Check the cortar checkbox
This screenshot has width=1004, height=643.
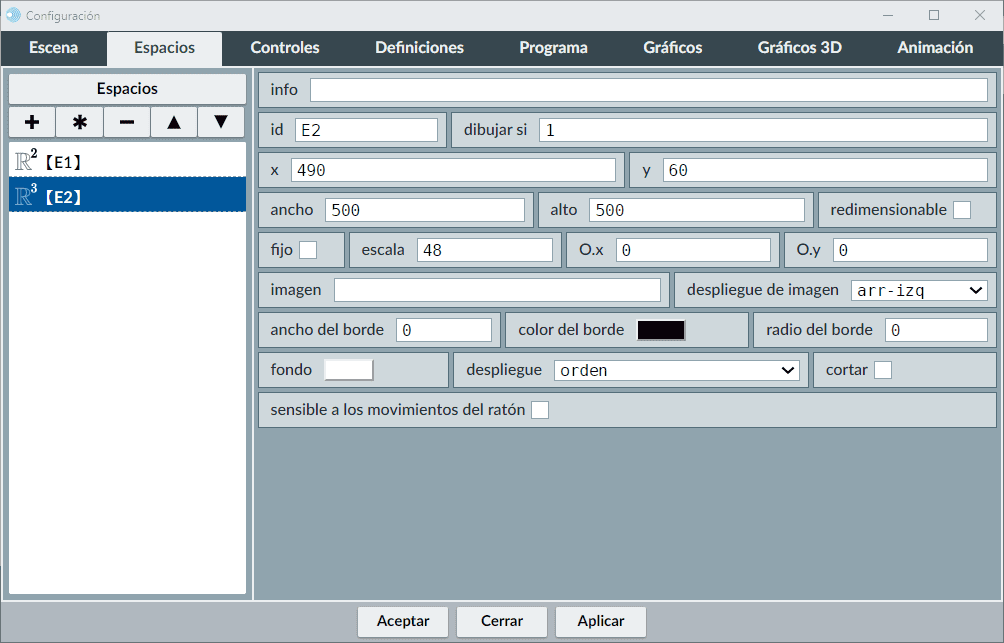click(883, 370)
